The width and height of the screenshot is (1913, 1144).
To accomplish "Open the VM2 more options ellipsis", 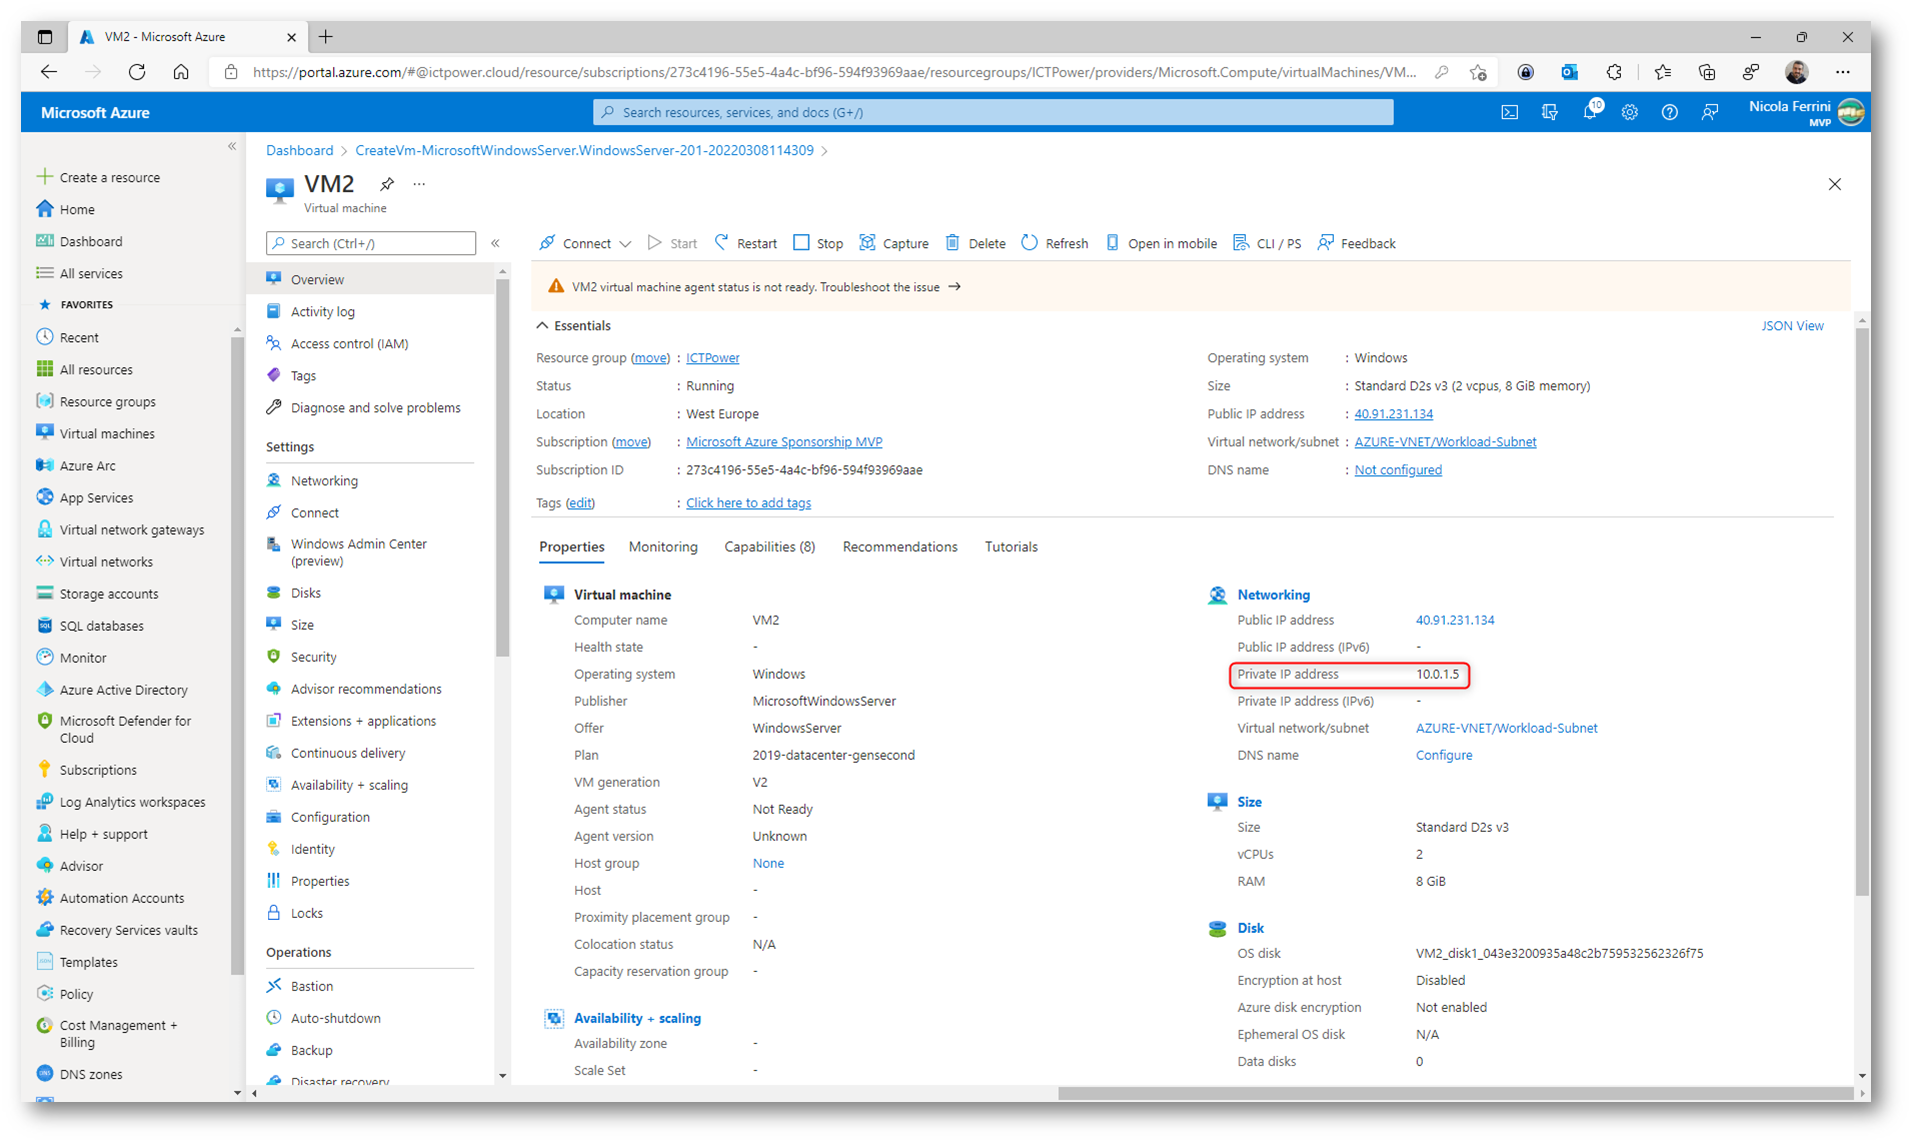I will [419, 184].
